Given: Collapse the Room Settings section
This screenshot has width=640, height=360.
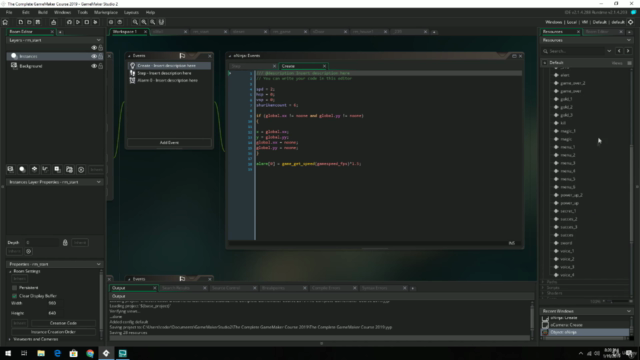Looking at the screenshot, I should pyautogui.click(x=10, y=271).
